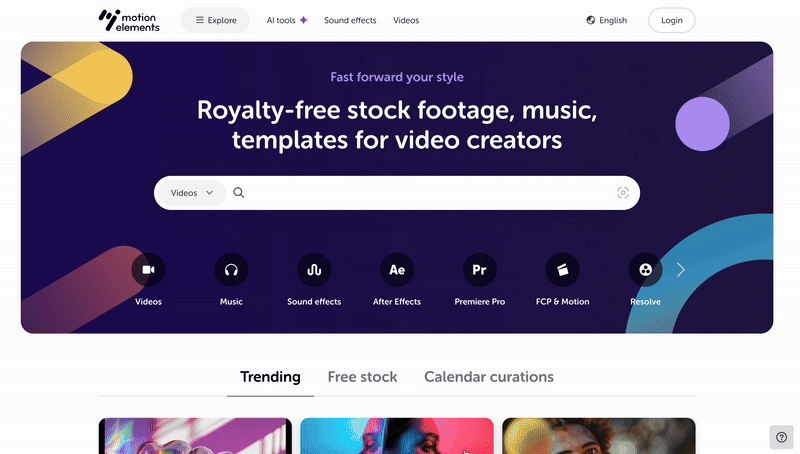
Task: Expand the Videos search type dropdown
Action: click(x=192, y=193)
